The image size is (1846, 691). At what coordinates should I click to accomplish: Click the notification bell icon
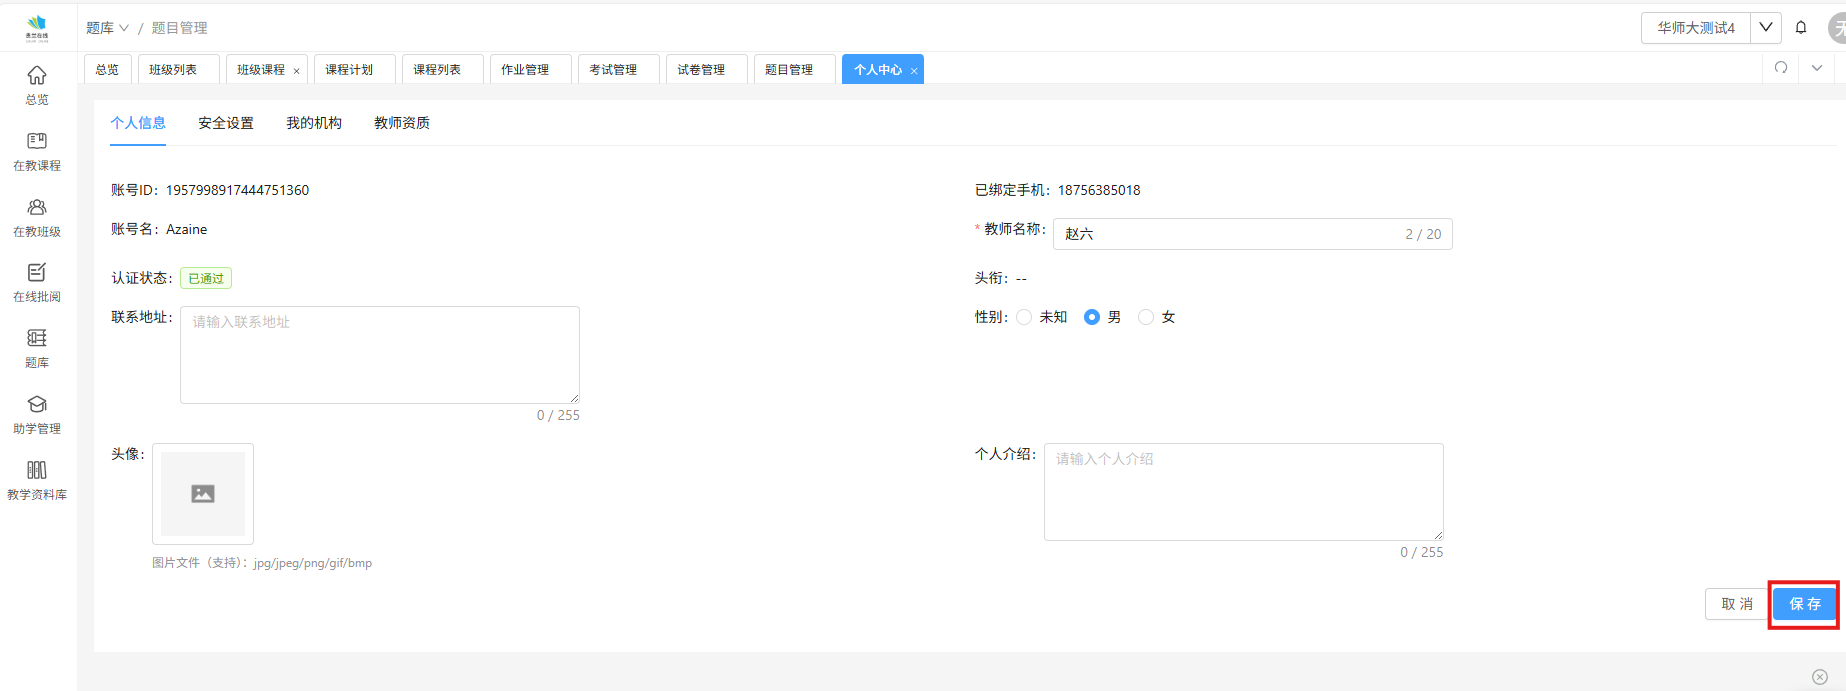(1801, 28)
